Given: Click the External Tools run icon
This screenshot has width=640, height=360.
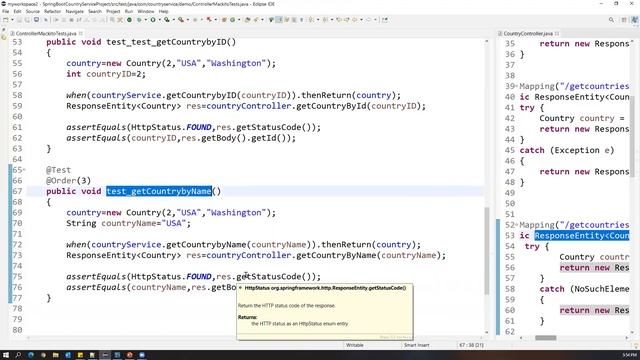Looking at the screenshot, I should 181,20.
